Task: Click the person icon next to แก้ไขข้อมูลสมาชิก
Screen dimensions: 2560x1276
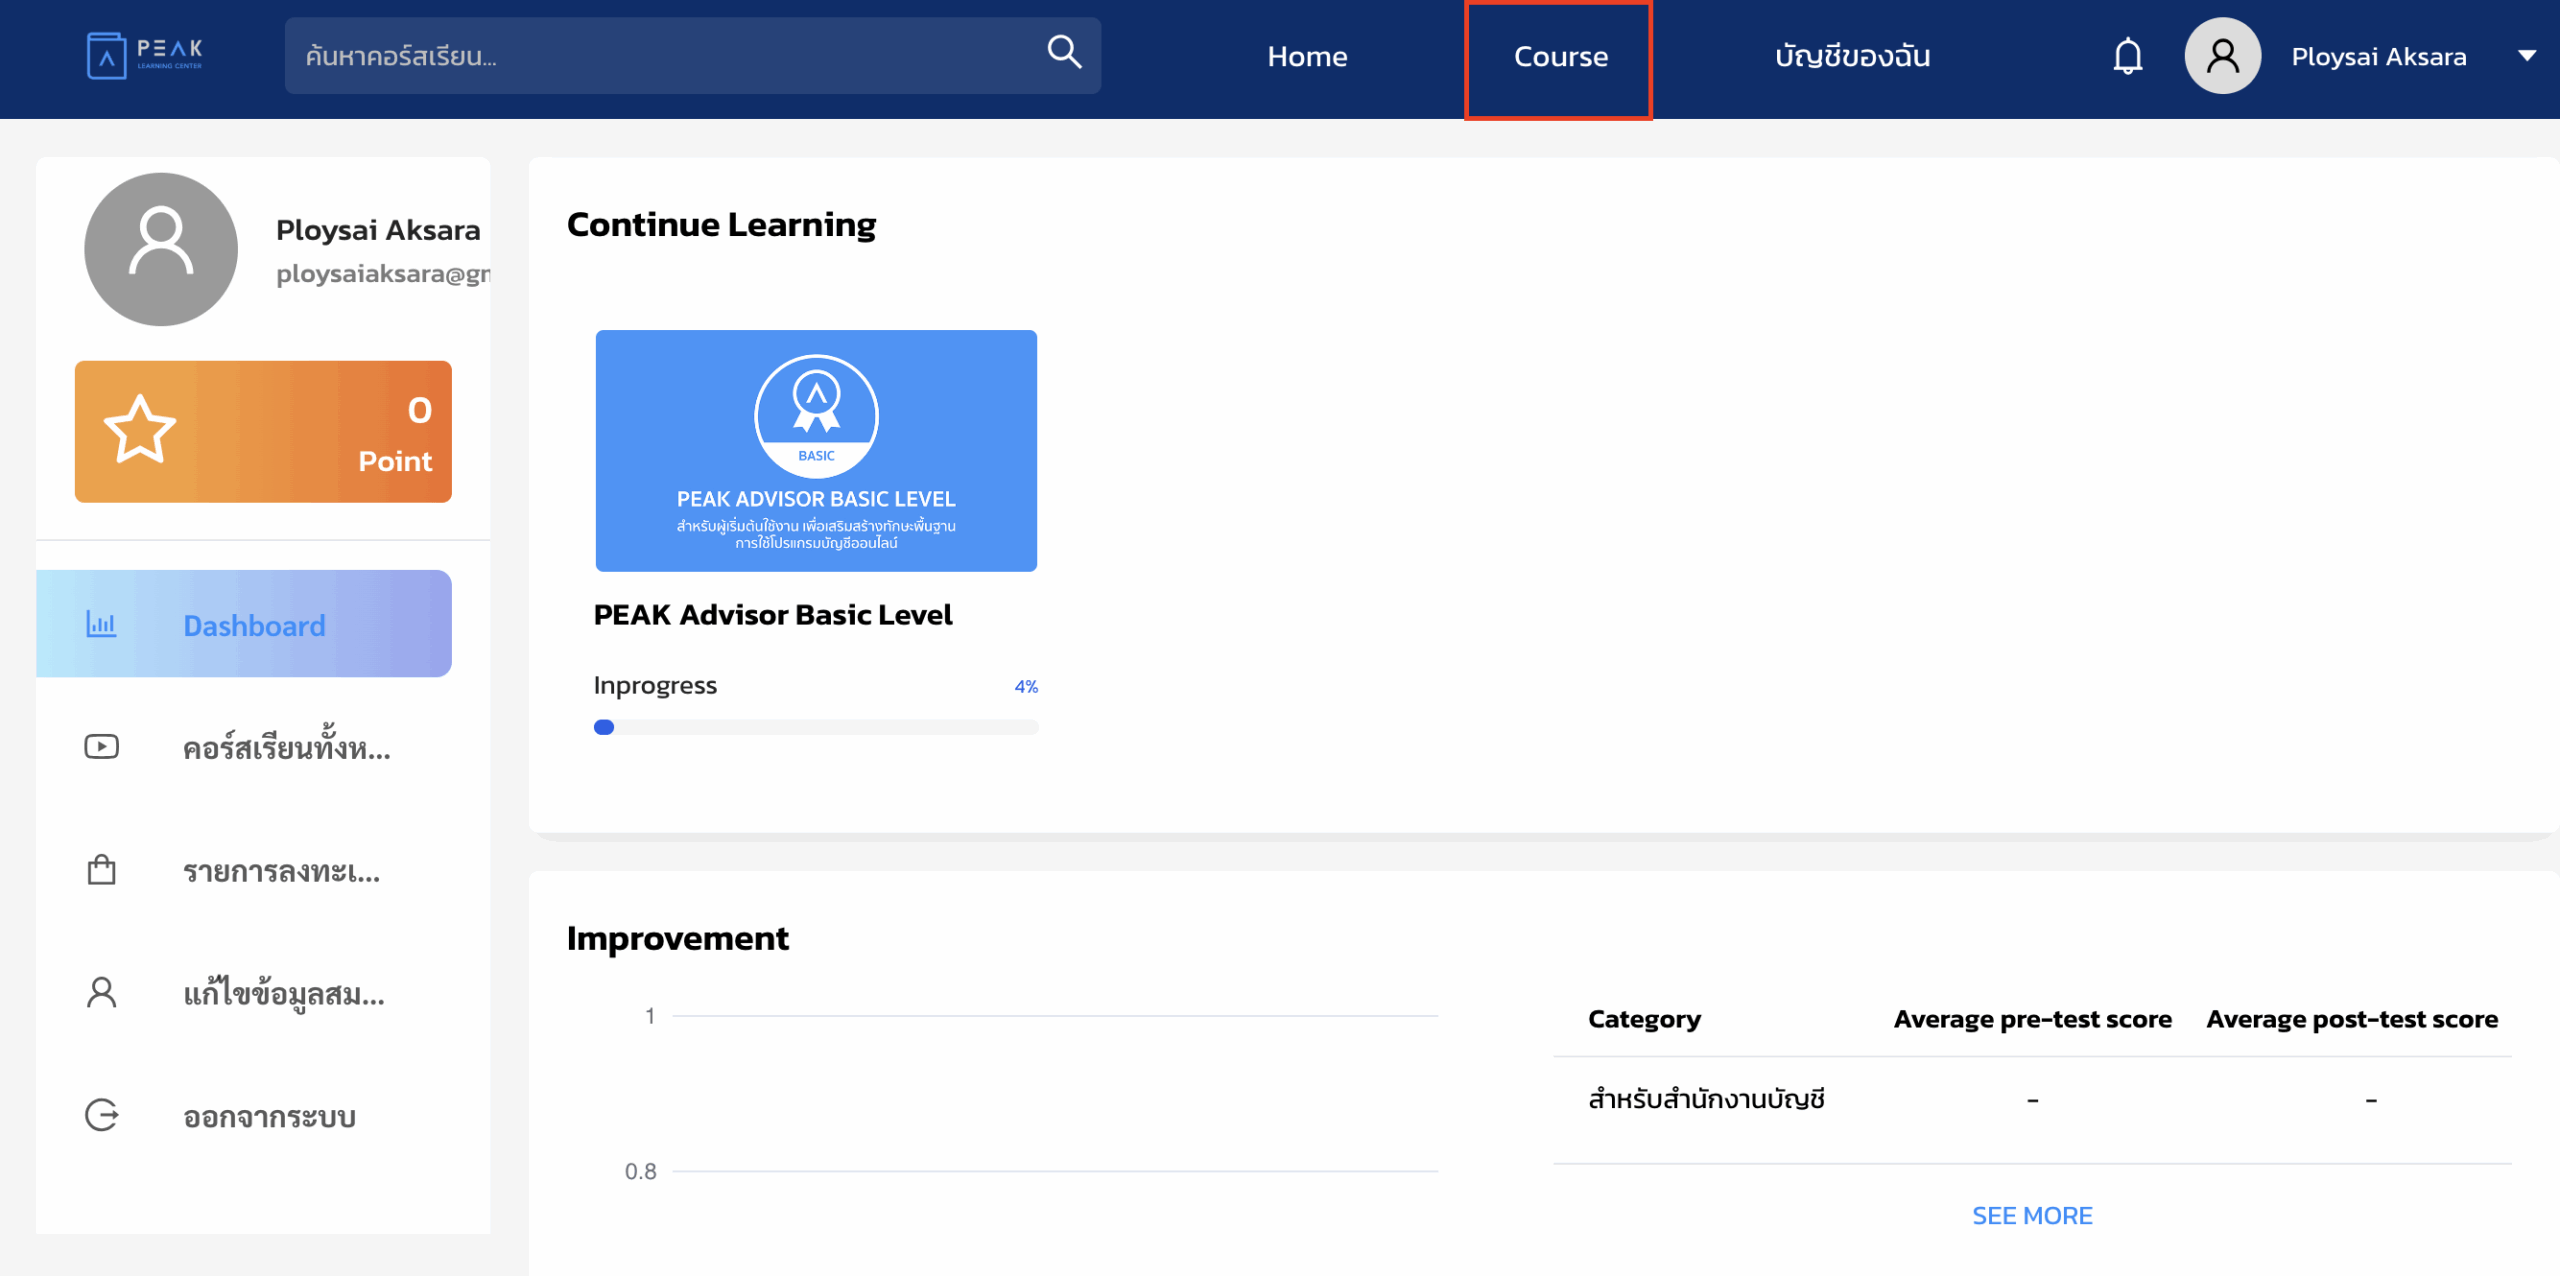Action: coord(101,992)
